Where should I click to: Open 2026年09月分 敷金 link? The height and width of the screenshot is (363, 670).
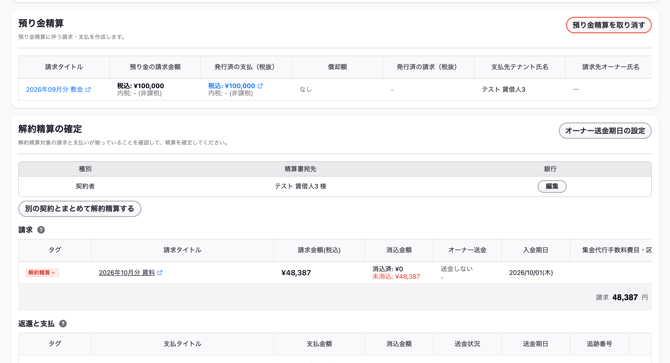click(54, 90)
